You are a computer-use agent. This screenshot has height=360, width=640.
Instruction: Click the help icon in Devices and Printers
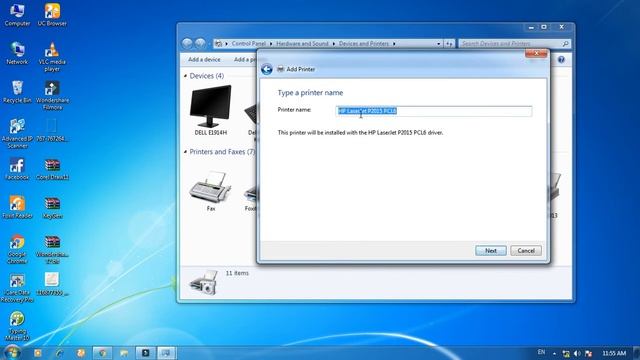point(561,60)
